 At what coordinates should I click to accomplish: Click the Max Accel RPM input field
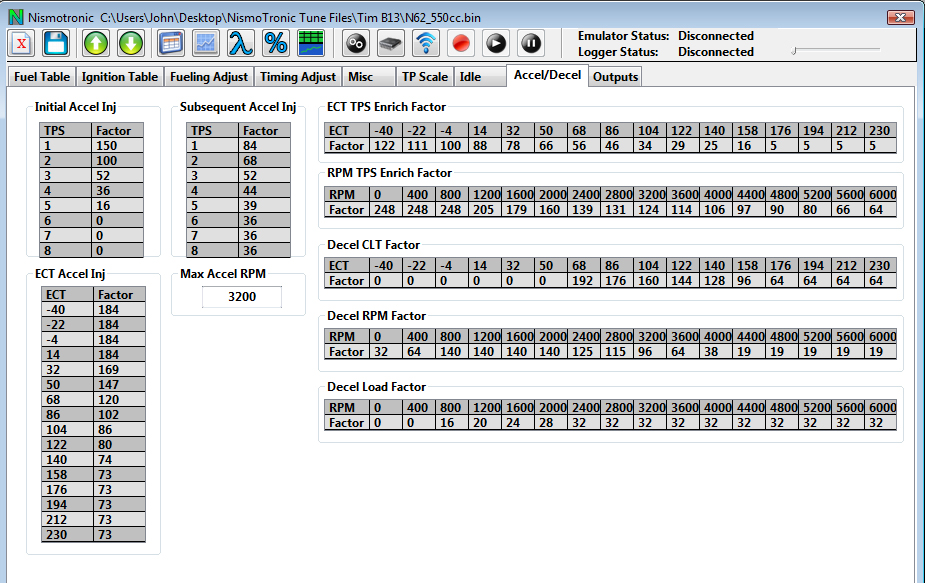point(241,297)
